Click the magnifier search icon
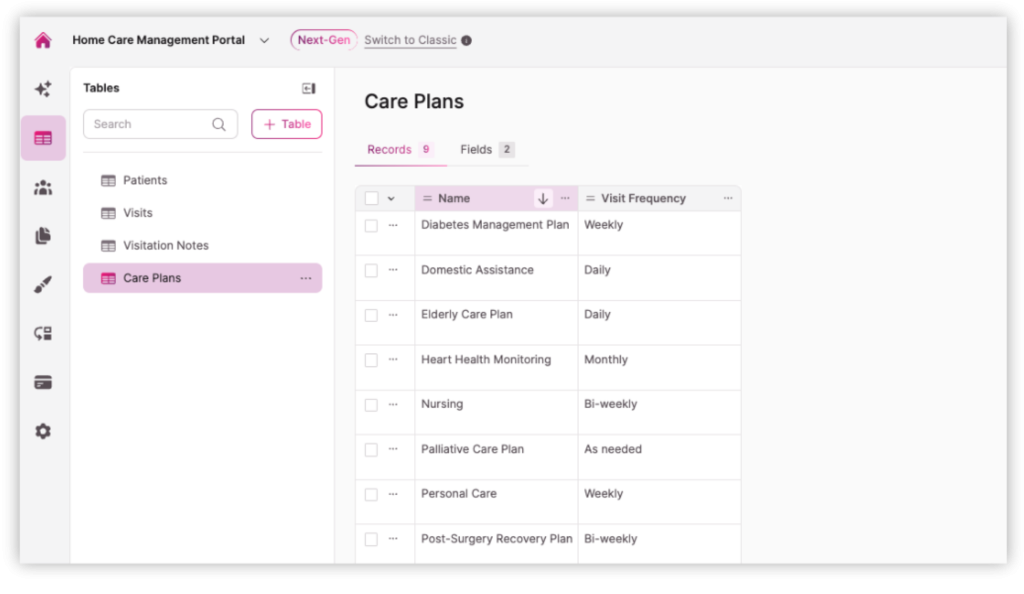1024x594 pixels. (x=219, y=124)
